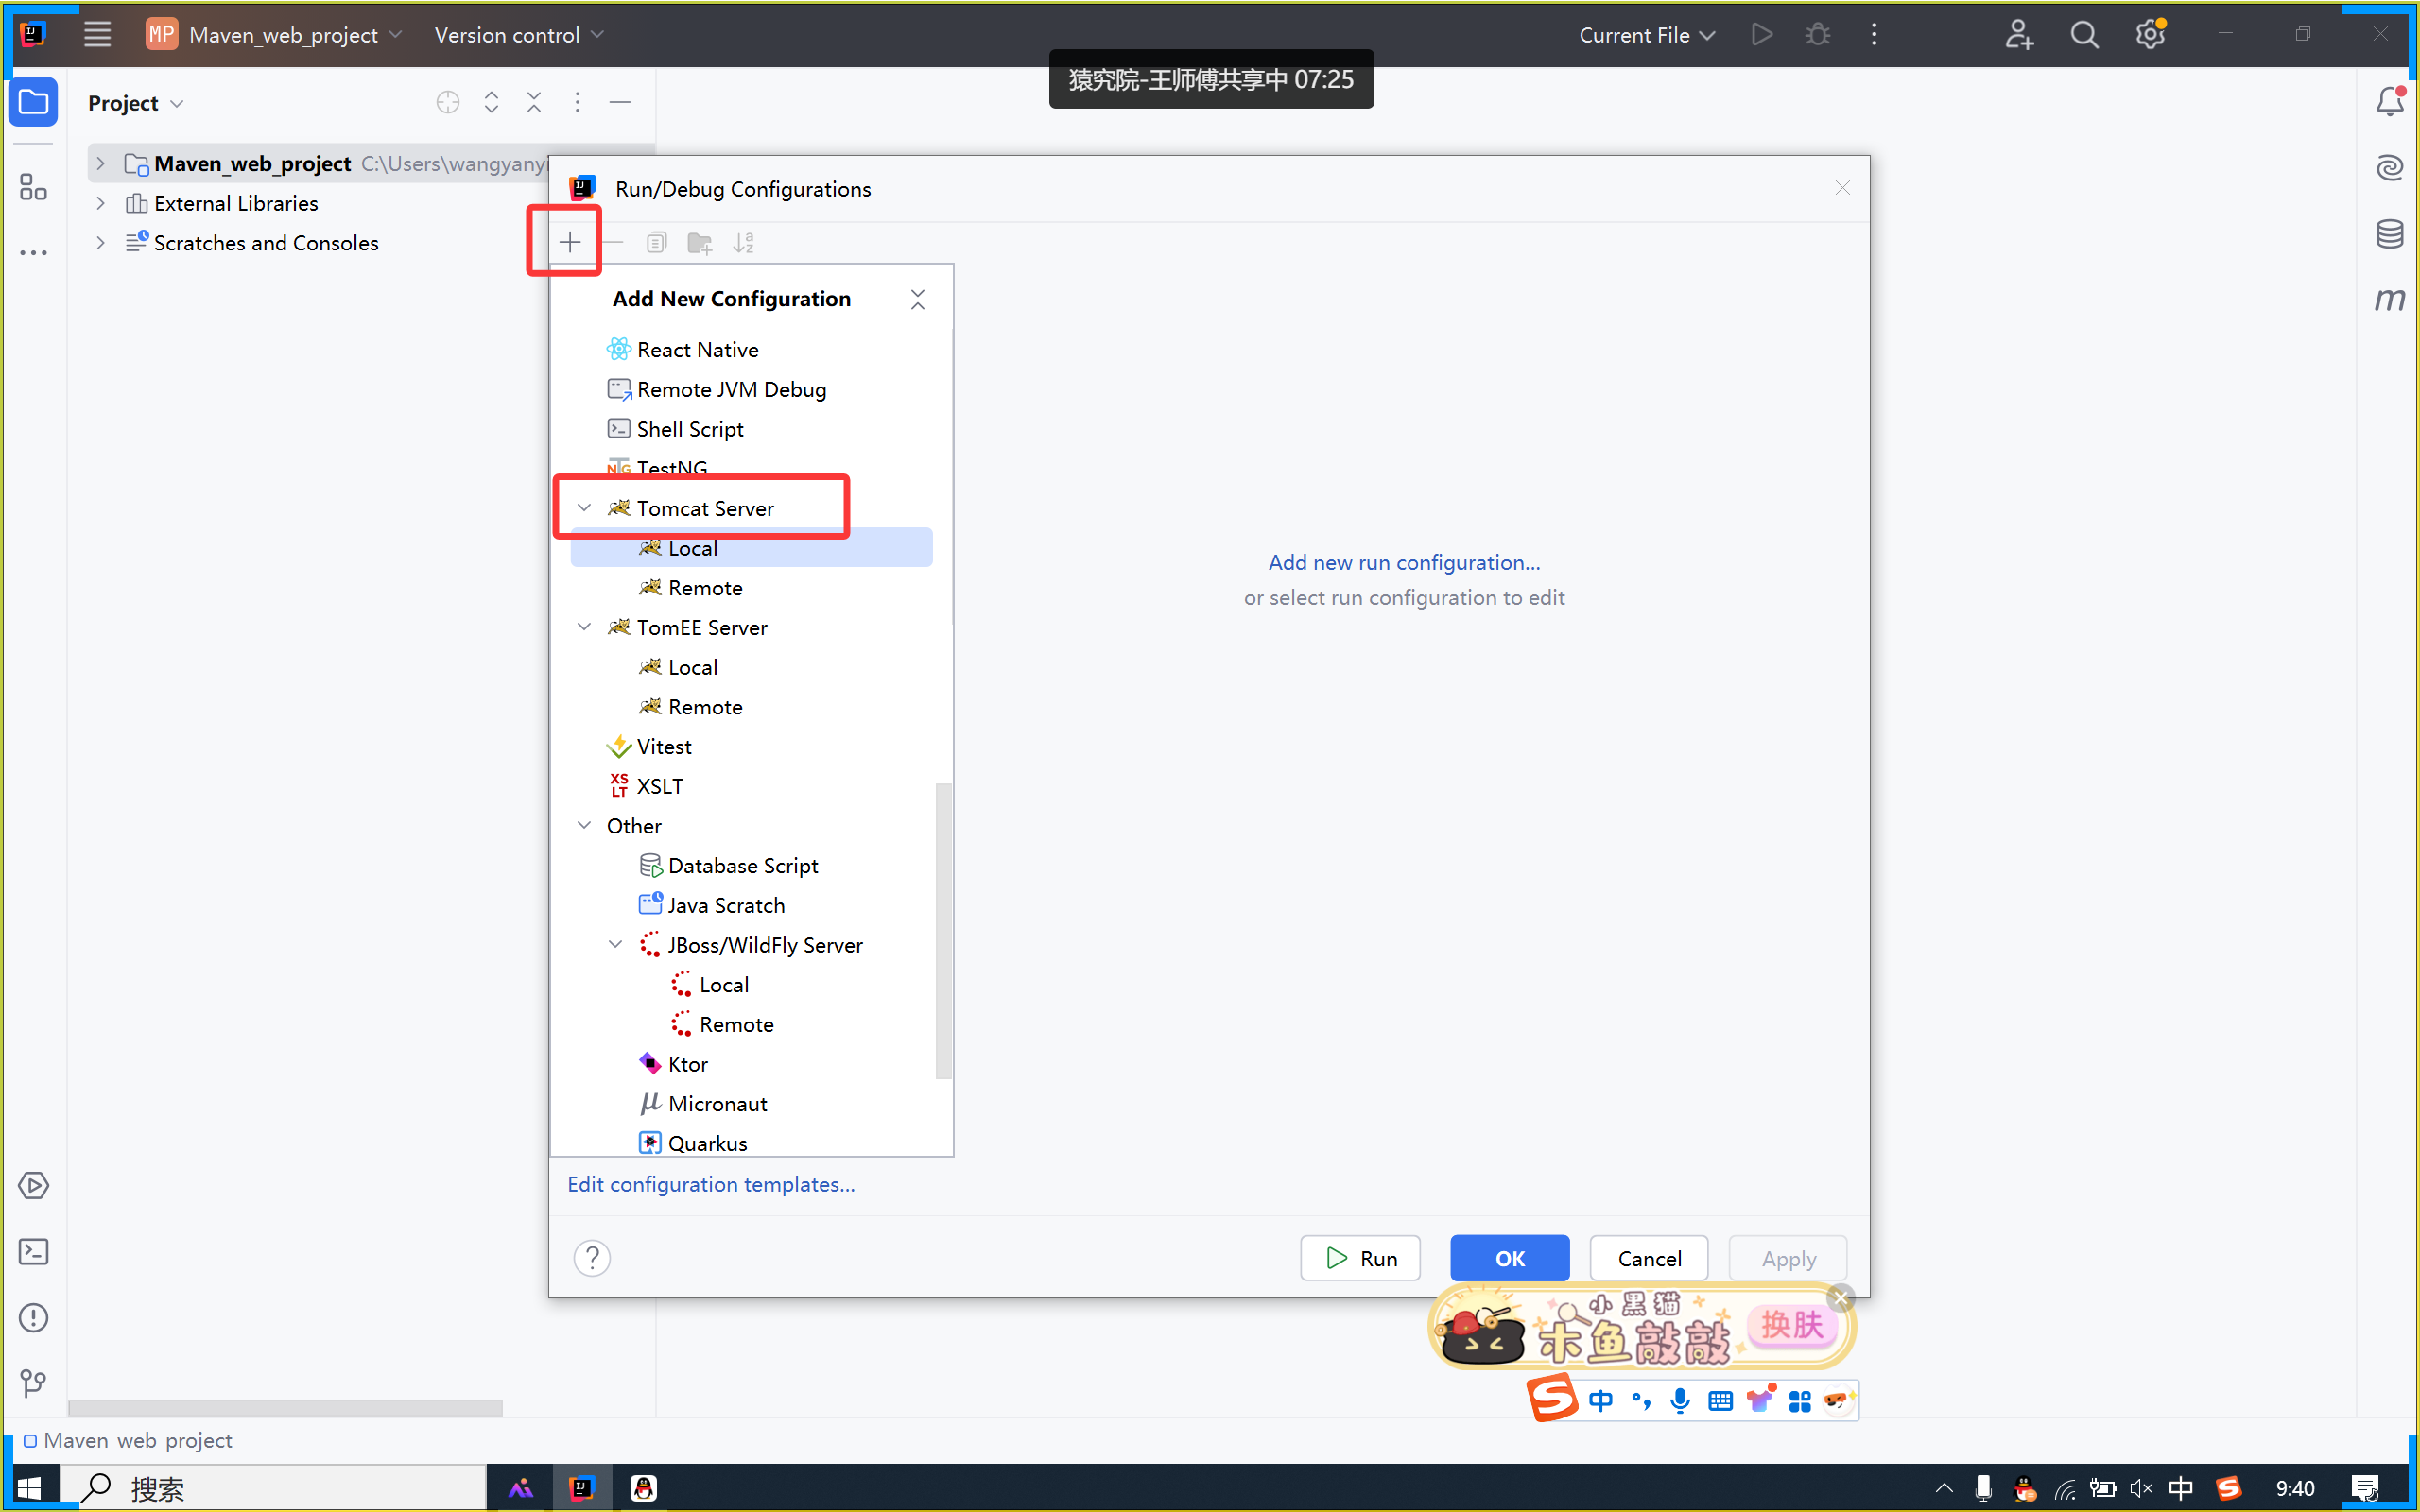The image size is (2420, 1512).
Task: Click the Add New Configuration plus icon
Action: pos(570,242)
